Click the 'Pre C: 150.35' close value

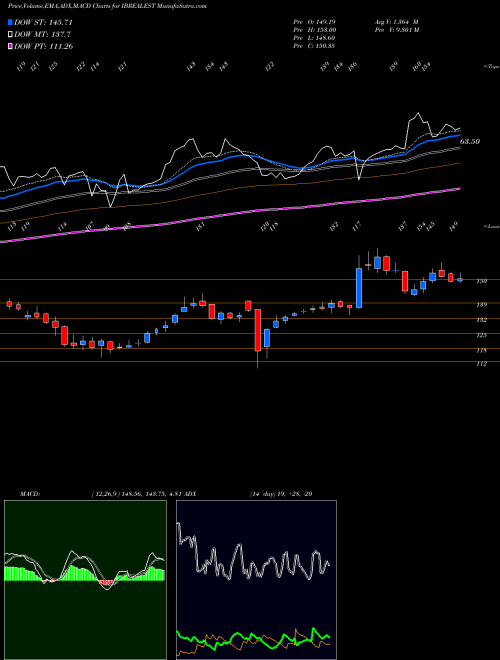tap(314, 46)
